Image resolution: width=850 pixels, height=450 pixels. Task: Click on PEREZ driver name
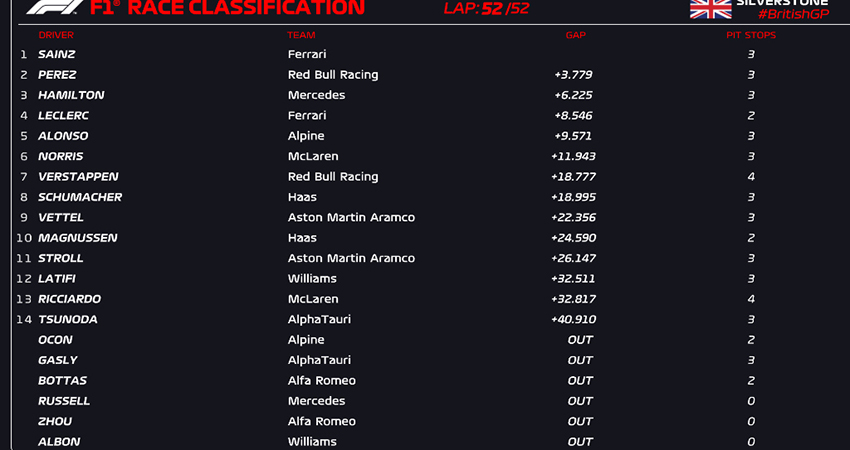coord(57,75)
